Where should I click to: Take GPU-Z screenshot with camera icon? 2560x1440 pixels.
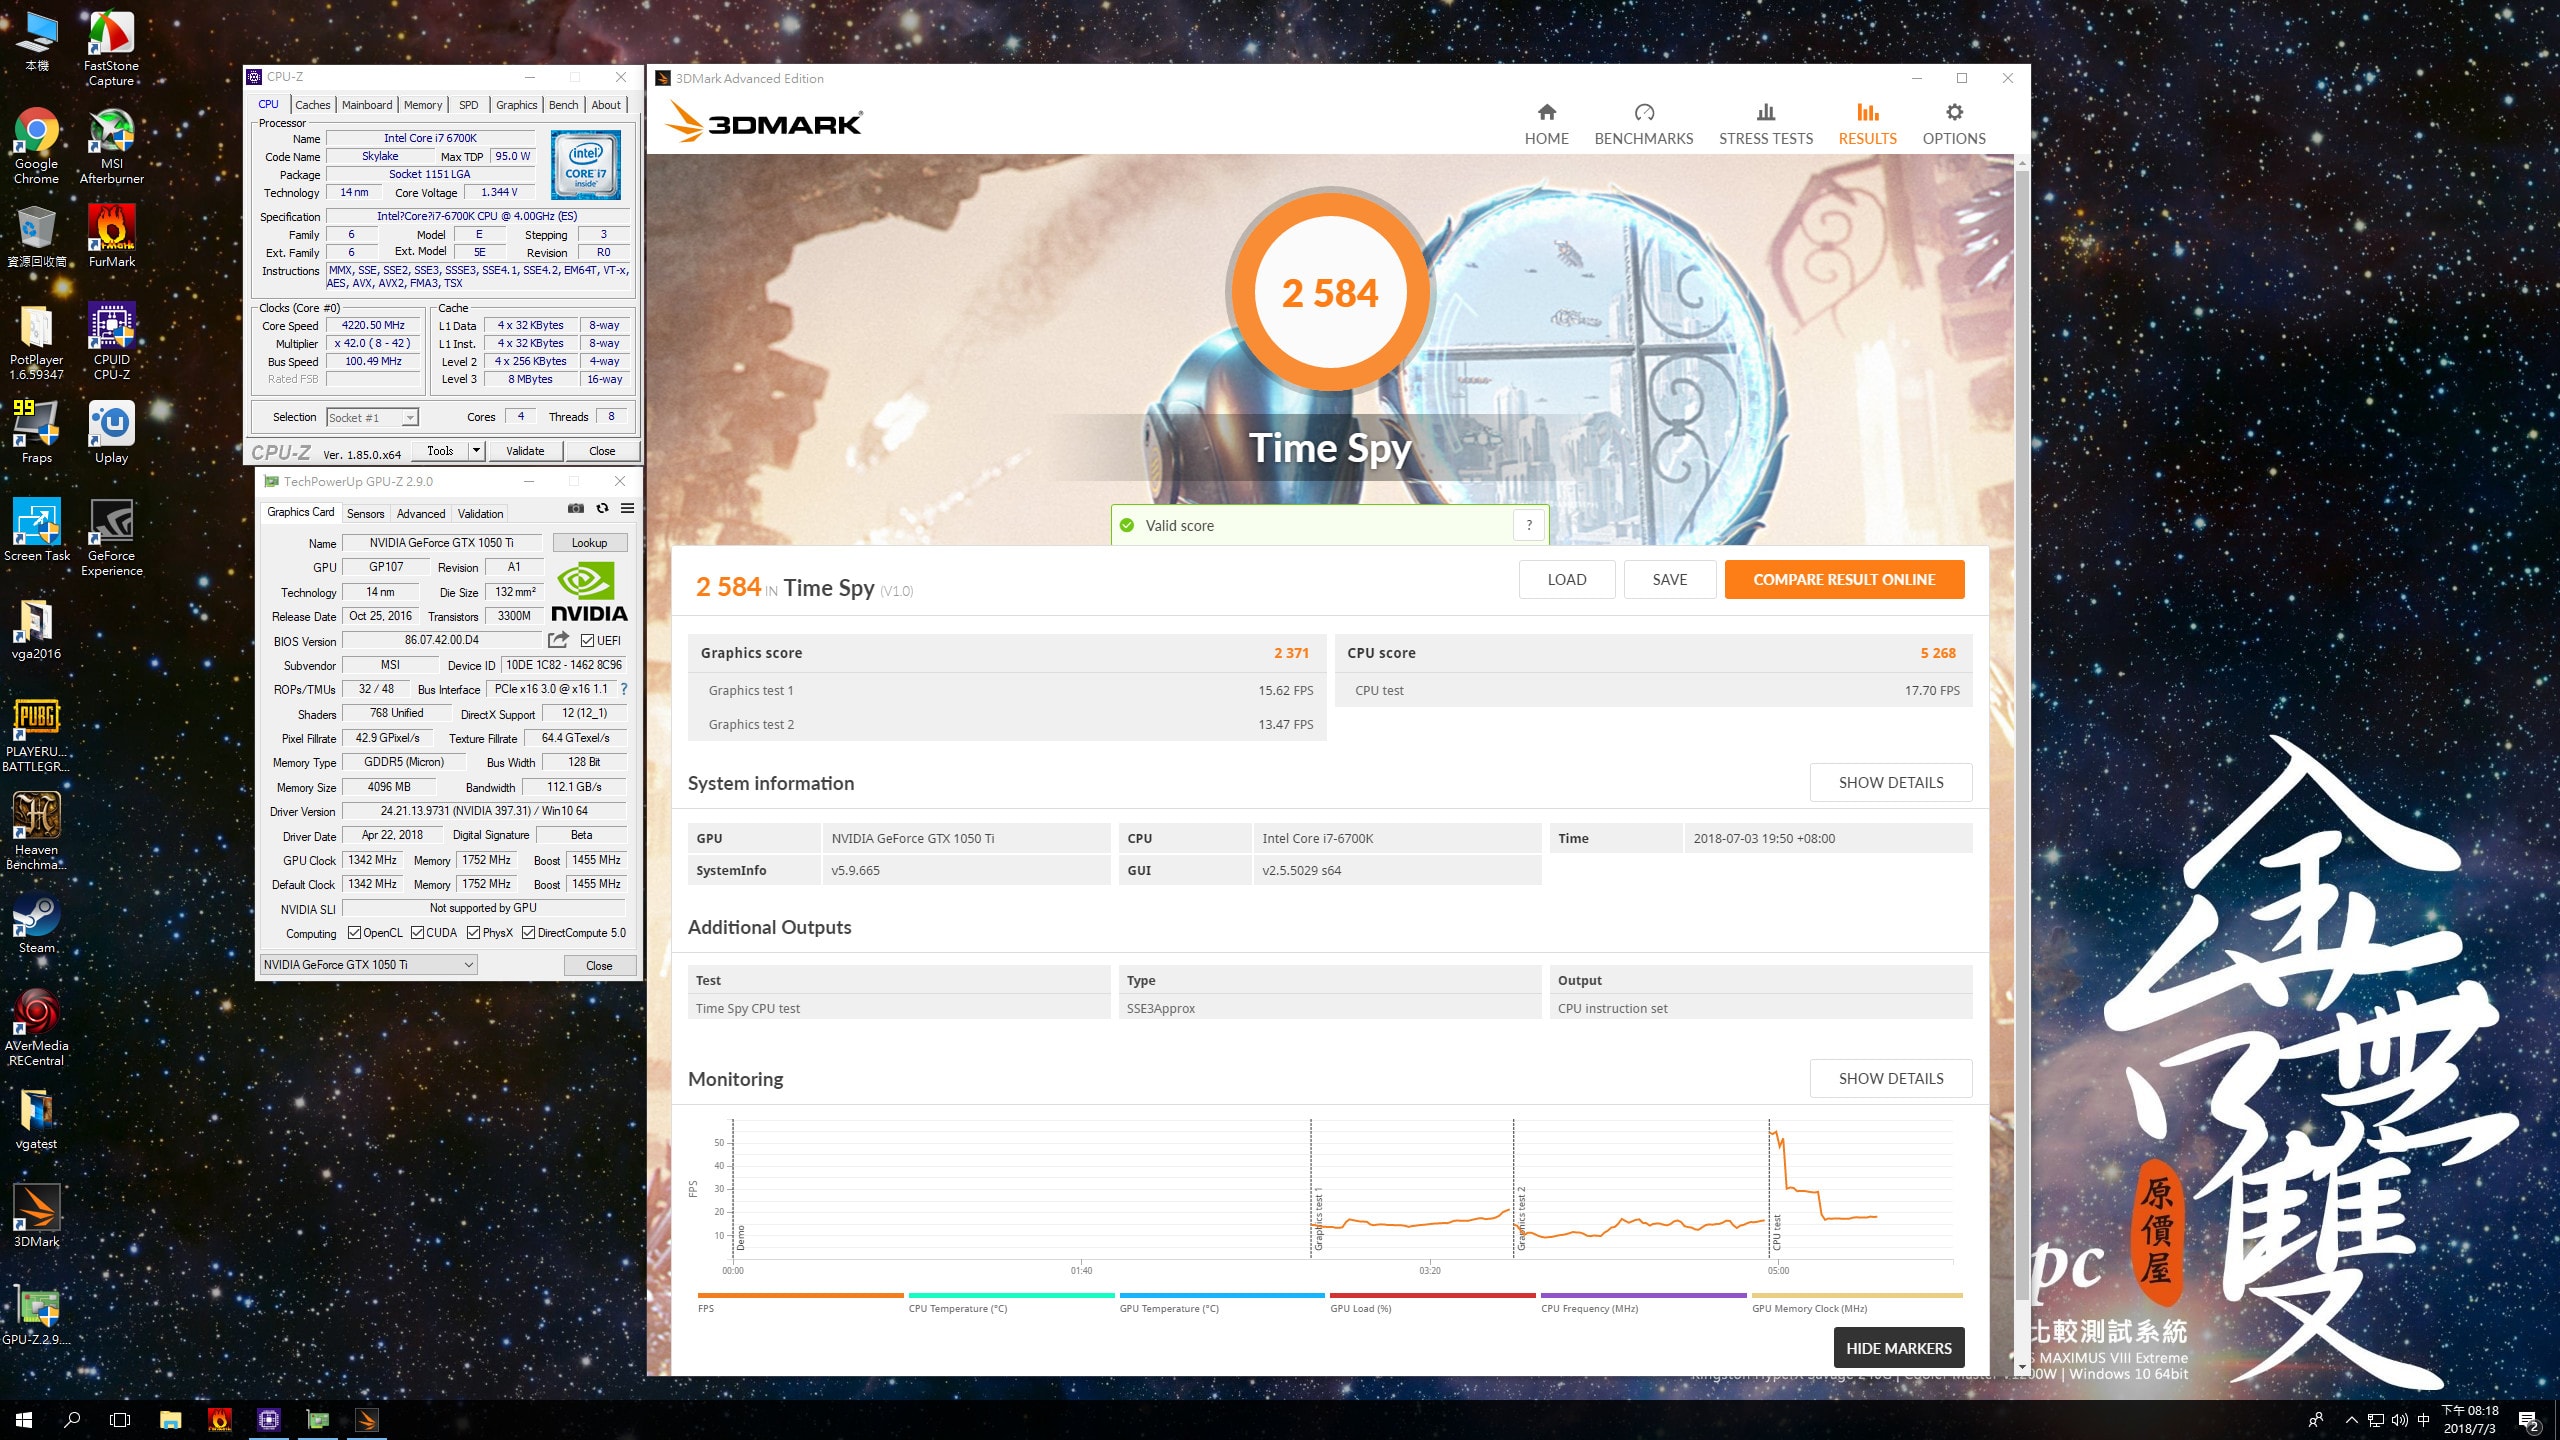576,508
